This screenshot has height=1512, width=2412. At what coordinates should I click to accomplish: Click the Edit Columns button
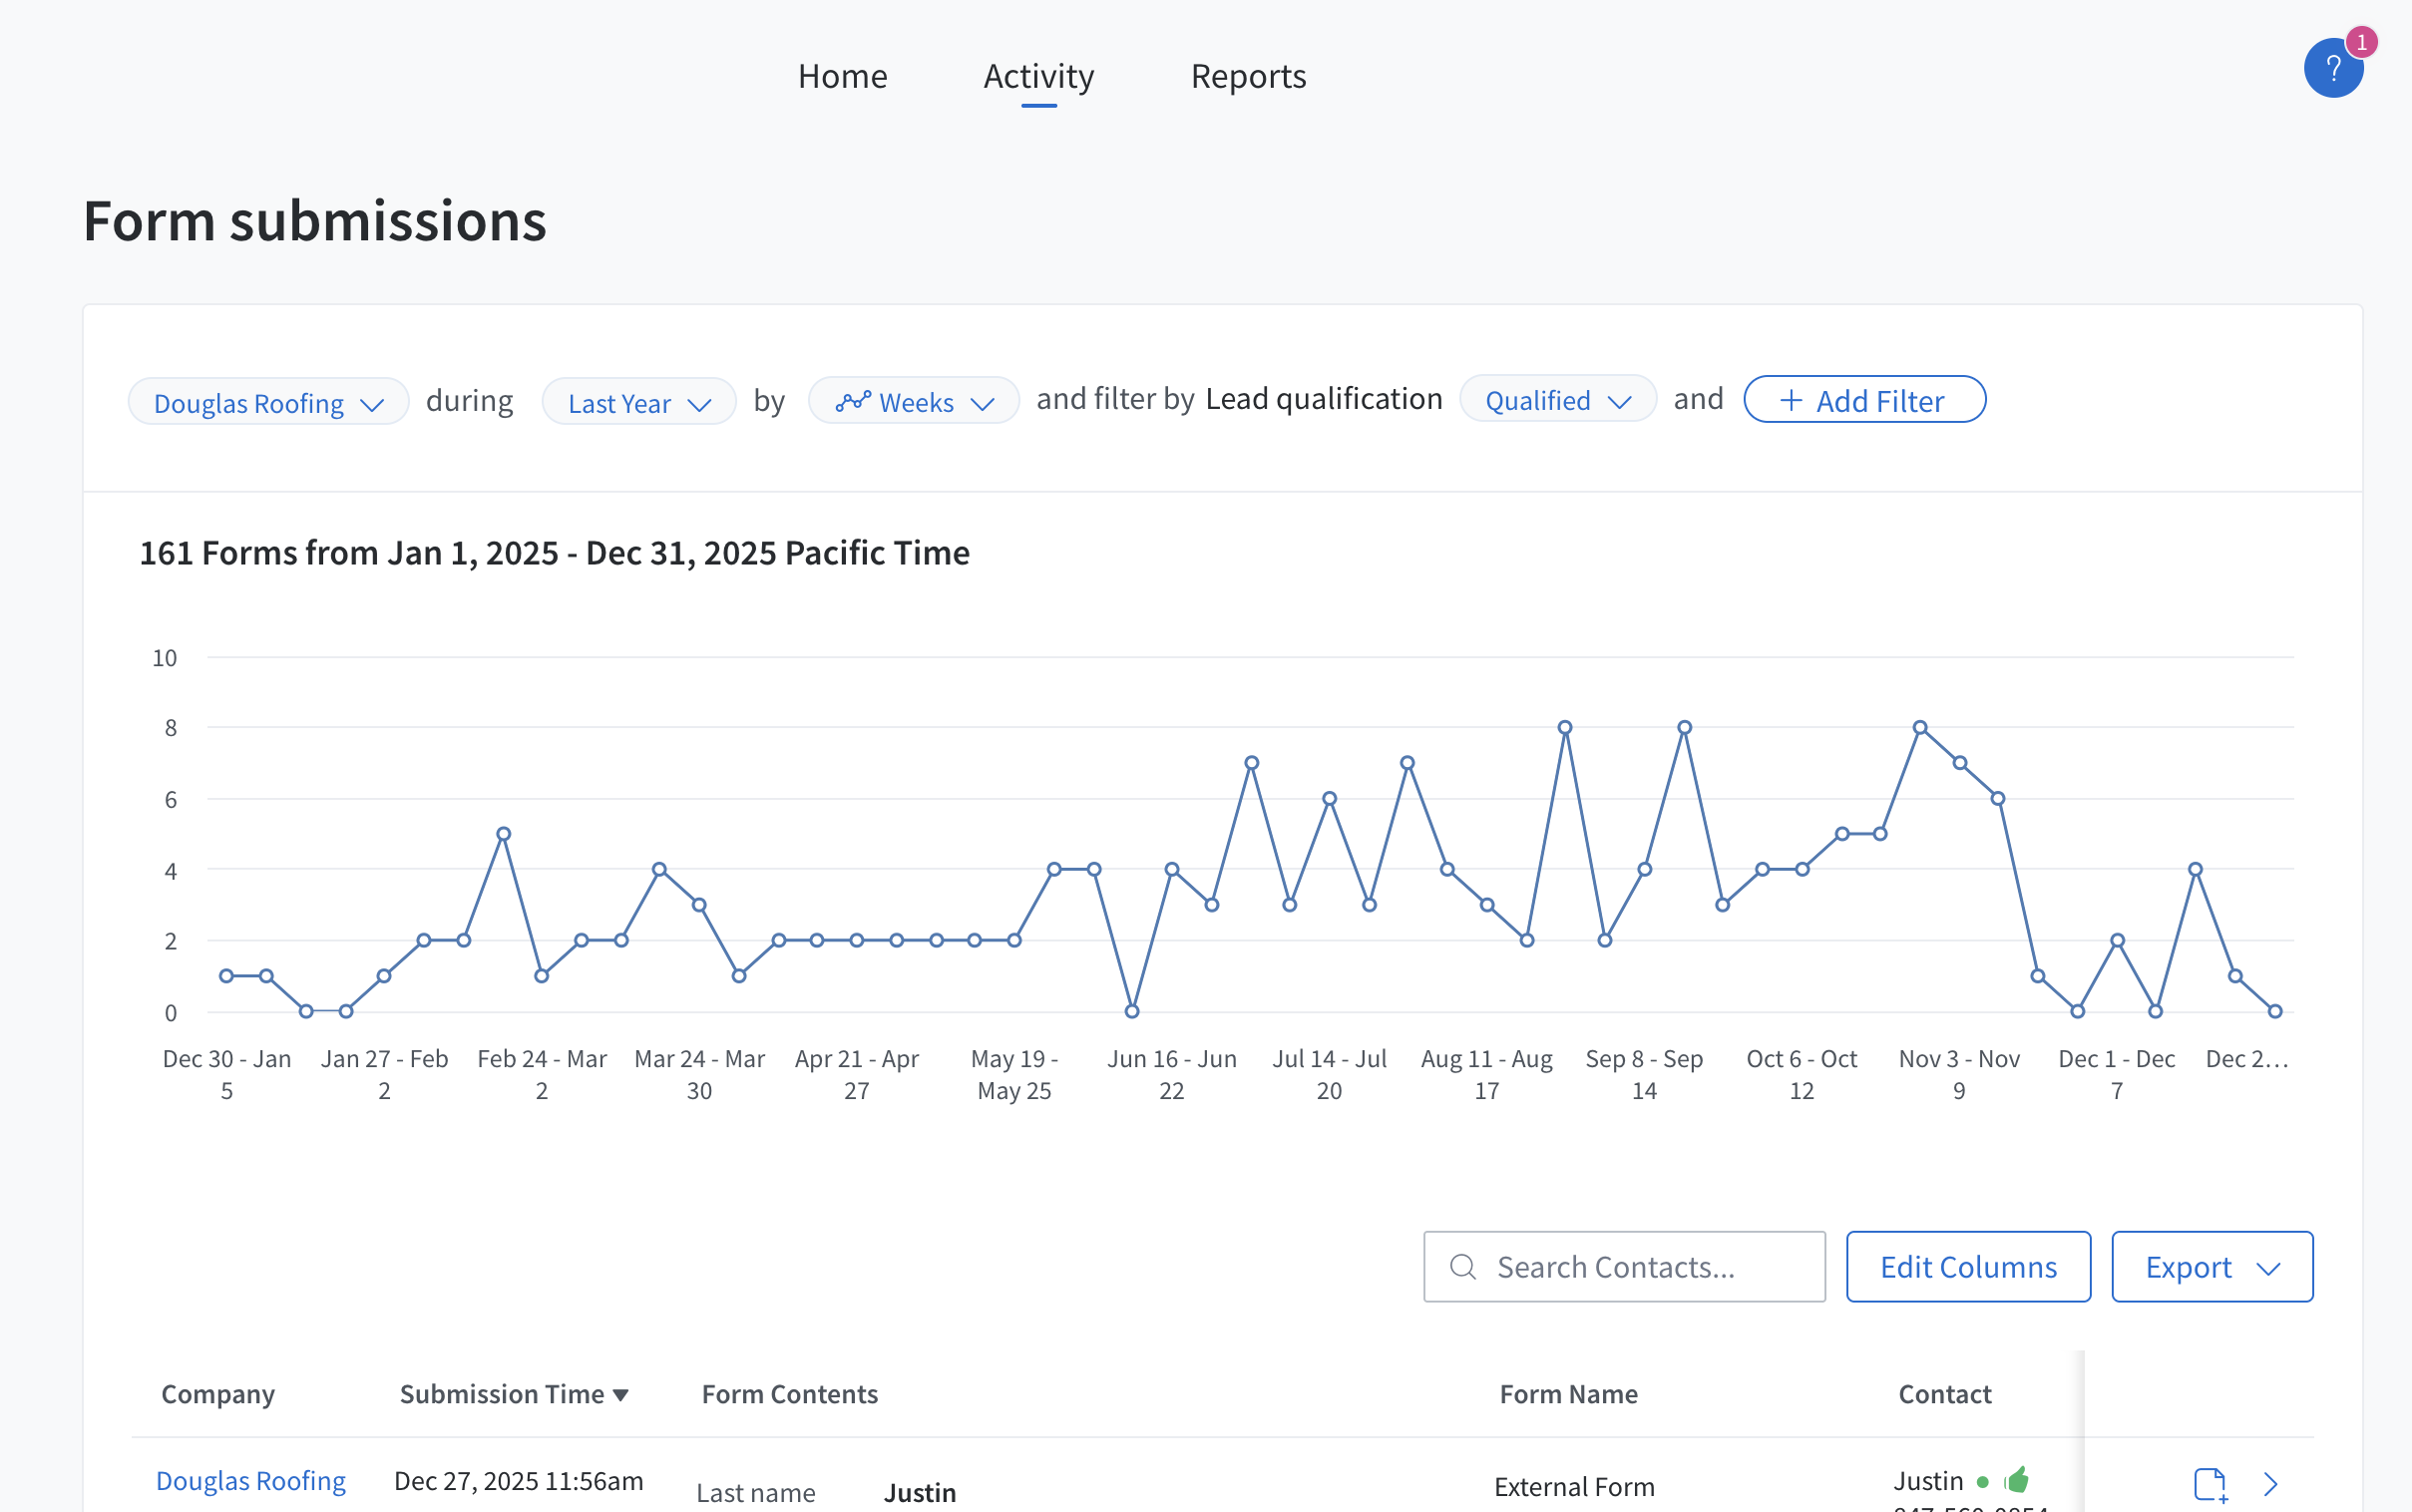pos(1967,1267)
